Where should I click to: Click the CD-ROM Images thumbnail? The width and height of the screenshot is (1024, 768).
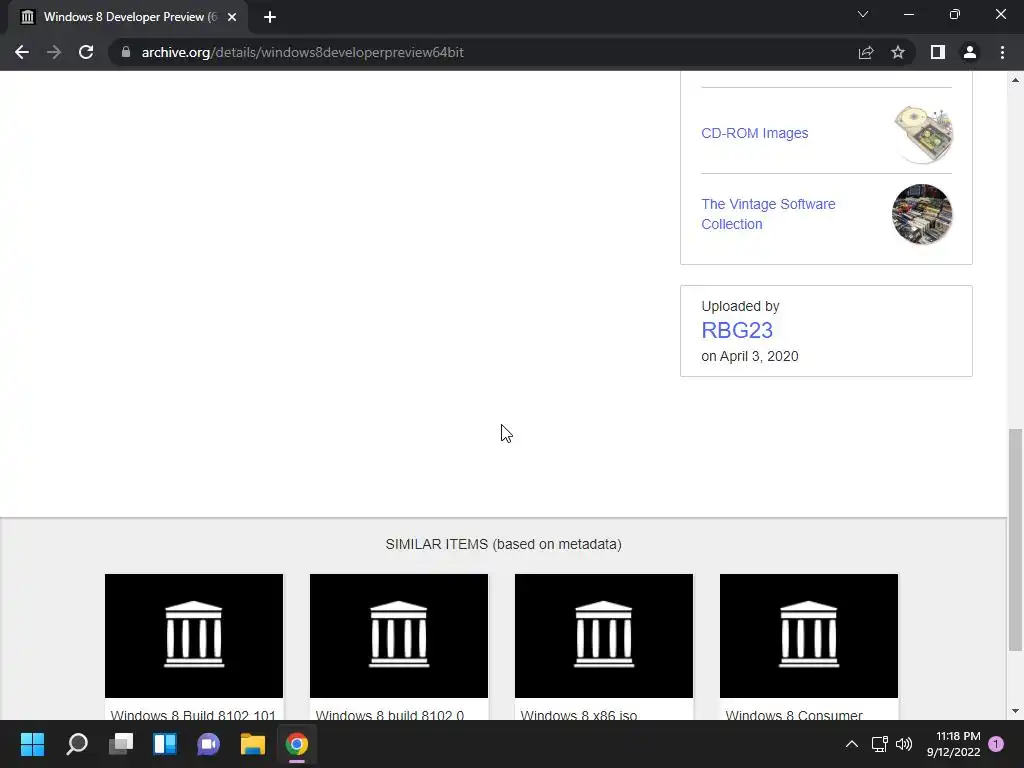pos(922,133)
